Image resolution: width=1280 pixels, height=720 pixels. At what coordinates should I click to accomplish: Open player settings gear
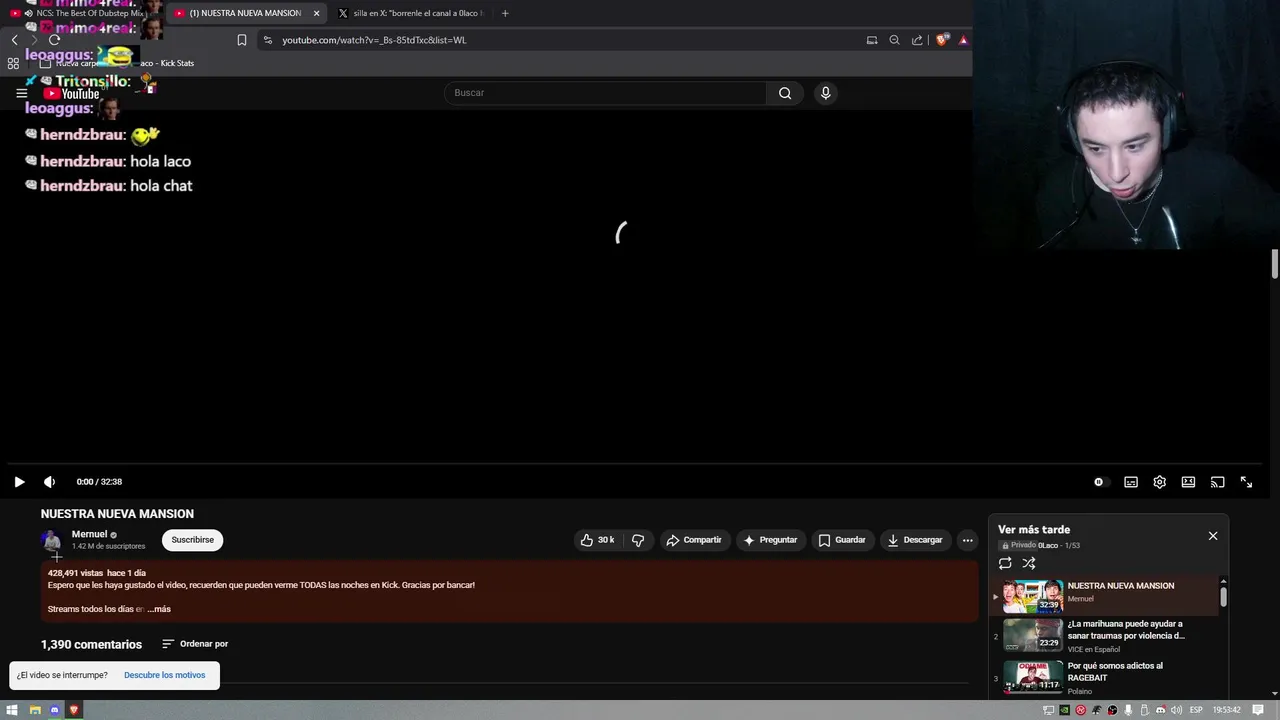pyautogui.click(x=1160, y=482)
